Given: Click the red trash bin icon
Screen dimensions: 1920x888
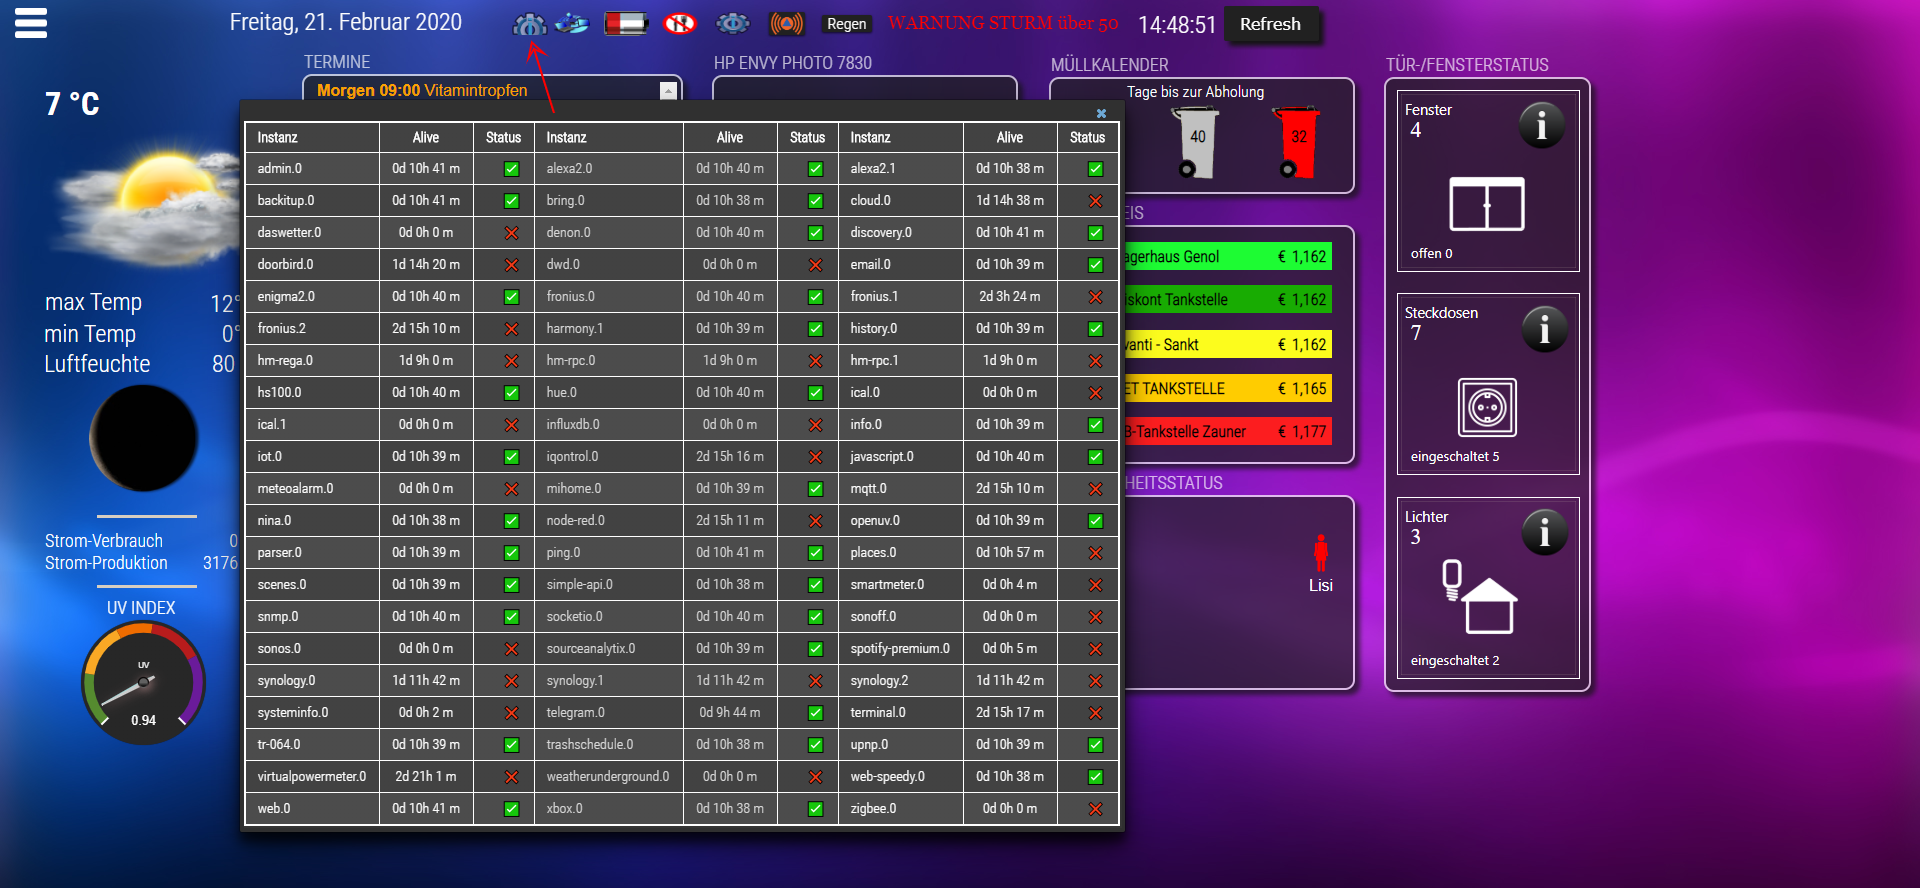Looking at the screenshot, I should [1297, 143].
